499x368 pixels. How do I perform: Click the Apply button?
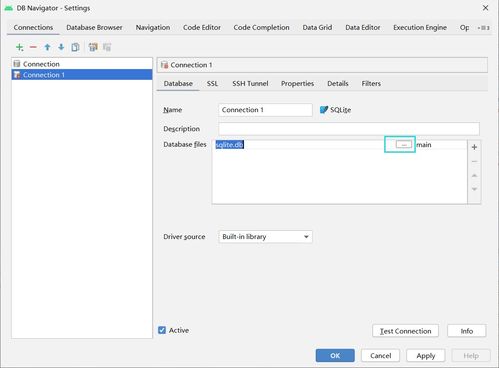426,356
